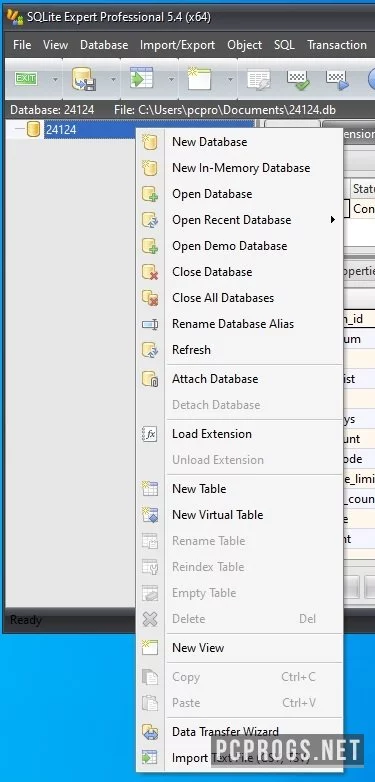
Task: Choose New Database from context menu
Action: click(239, 142)
